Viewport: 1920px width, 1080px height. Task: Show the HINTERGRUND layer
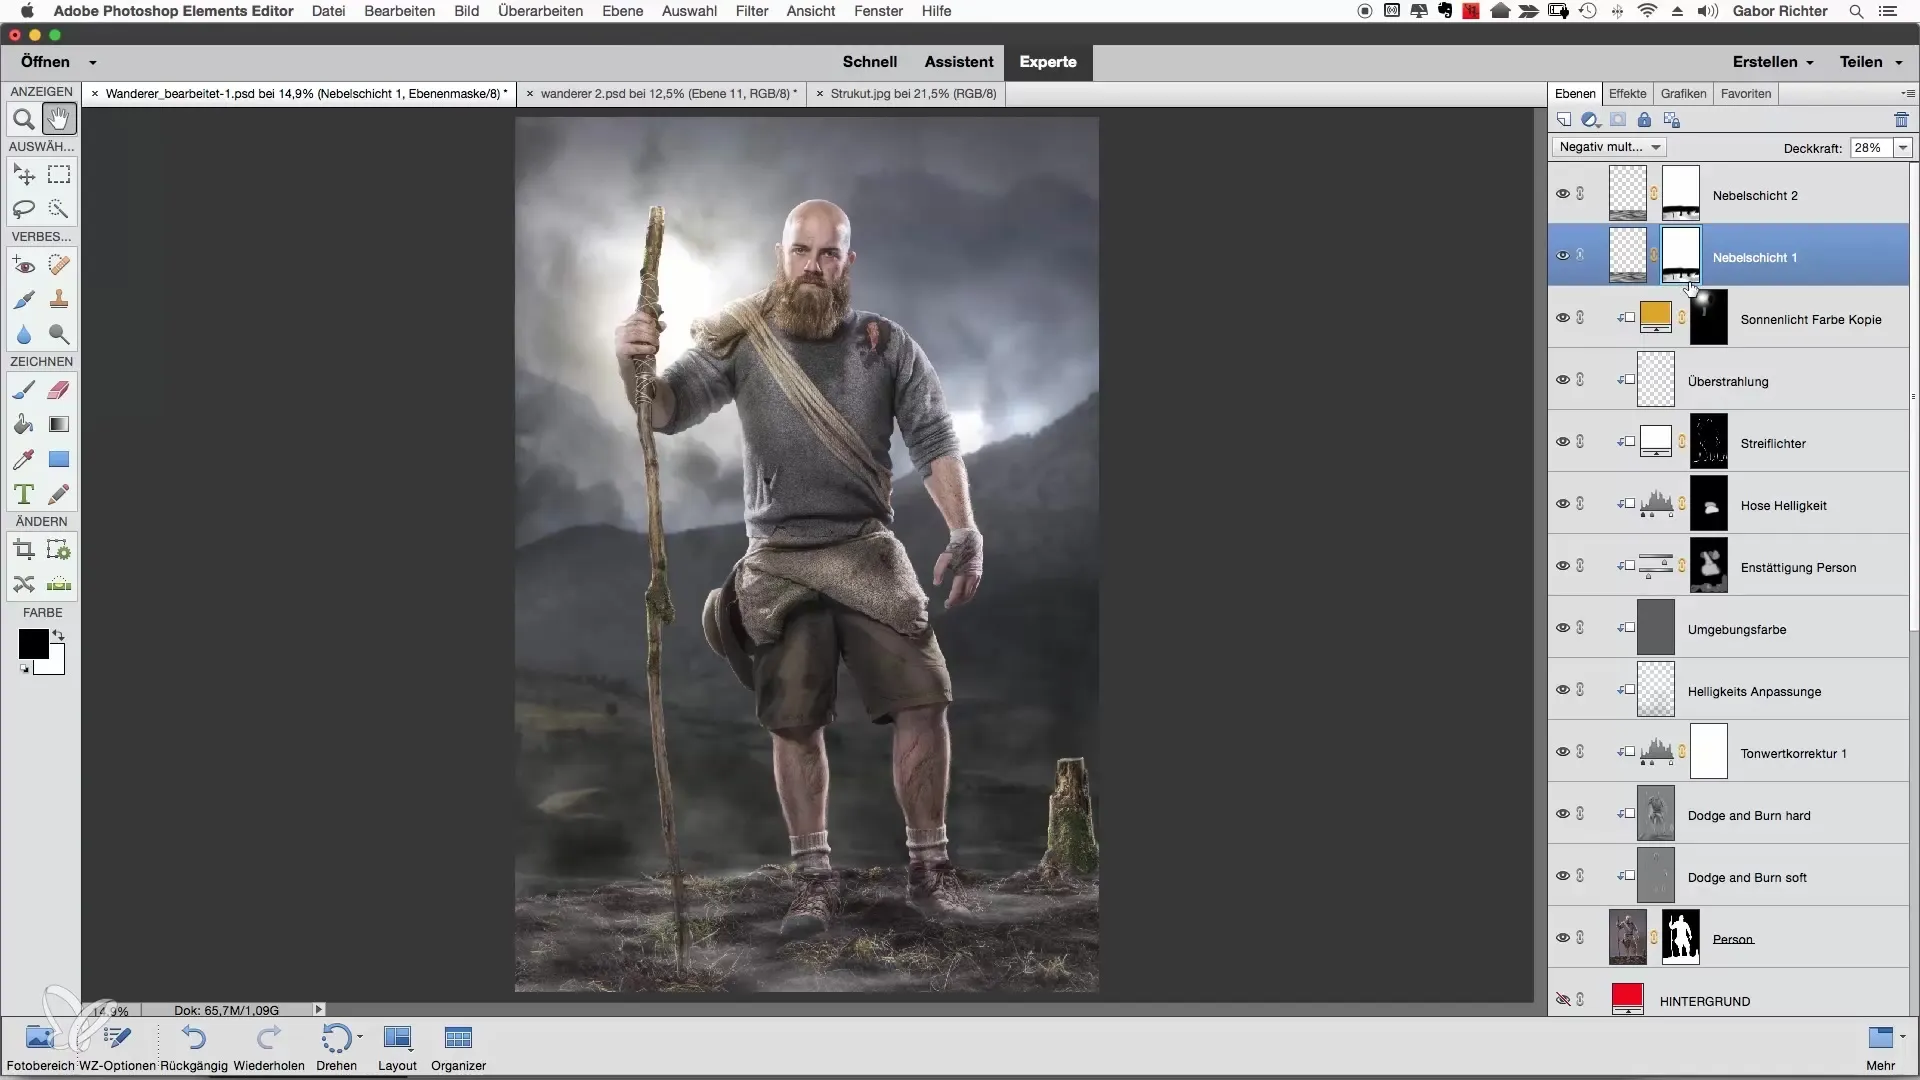point(1562,1000)
